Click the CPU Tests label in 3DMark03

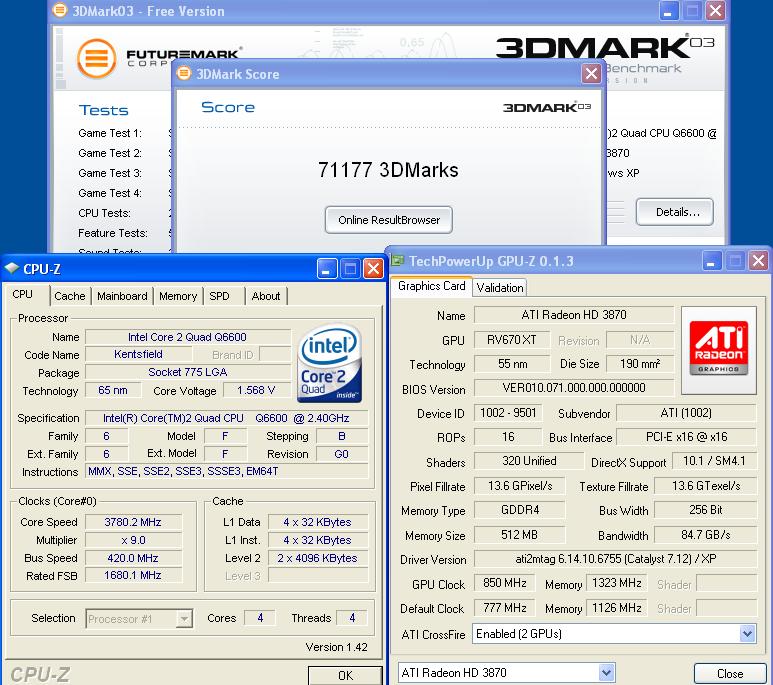(105, 213)
